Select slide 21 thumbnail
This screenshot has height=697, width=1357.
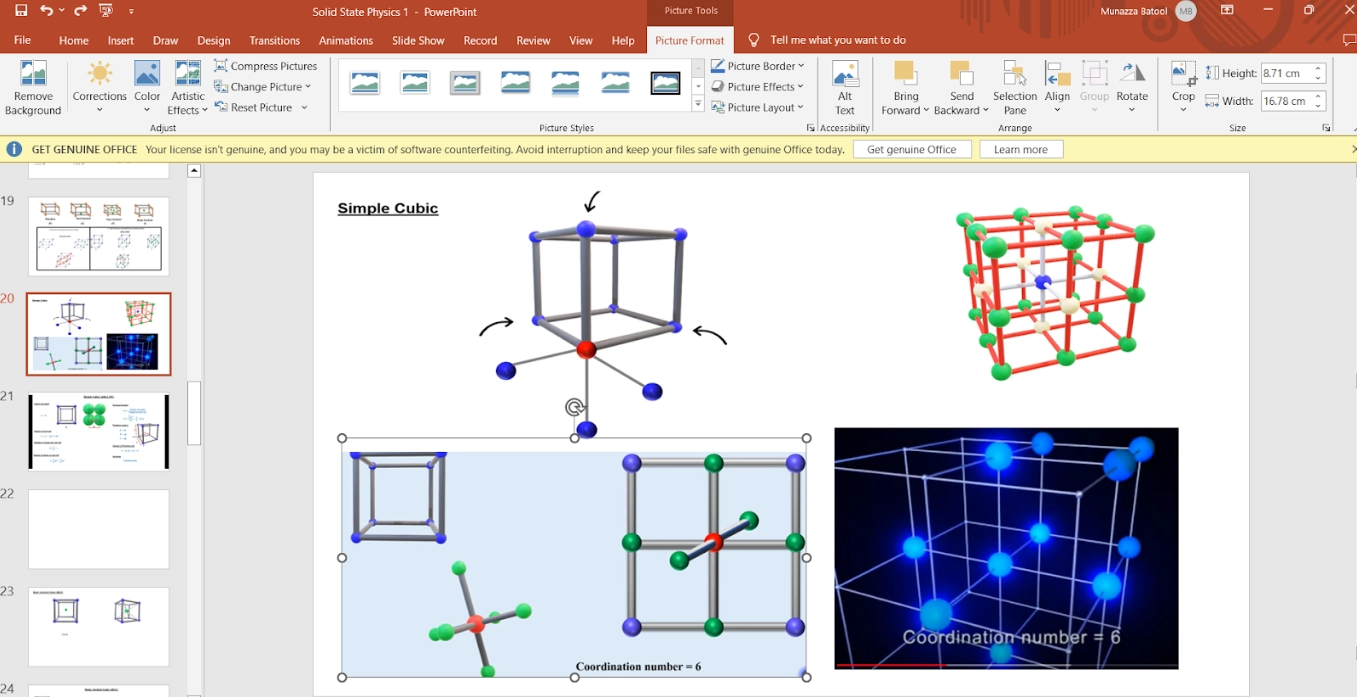pos(98,431)
